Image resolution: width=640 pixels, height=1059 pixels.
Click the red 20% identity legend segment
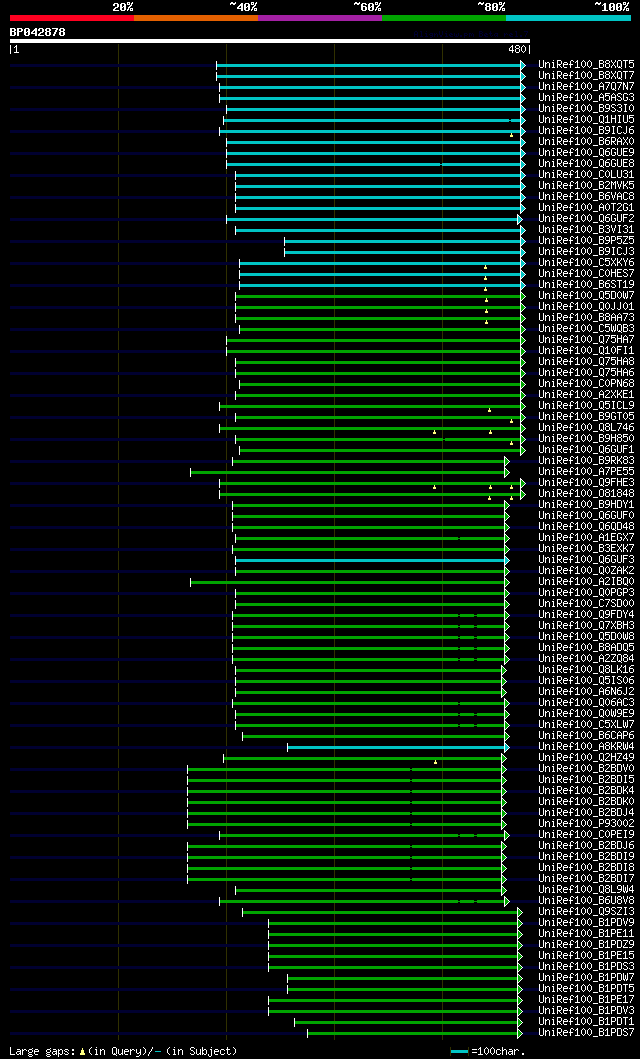tap(72, 18)
